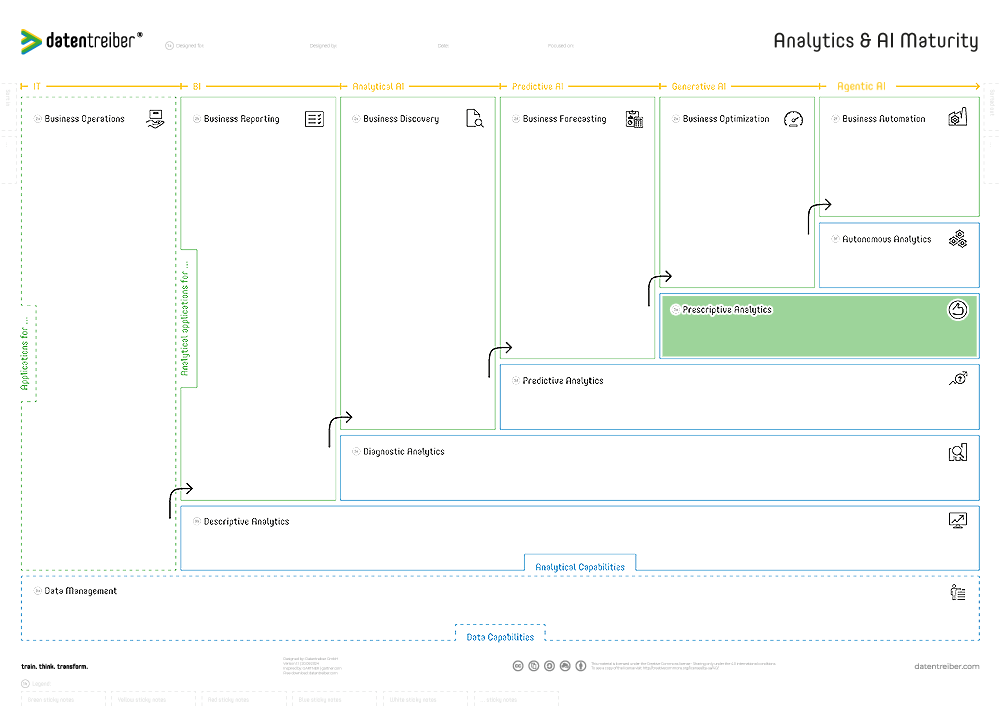Click the Business Forecasting clipboard chart icon
Viewport: 1000px width, 707px height.
[x=634, y=119]
